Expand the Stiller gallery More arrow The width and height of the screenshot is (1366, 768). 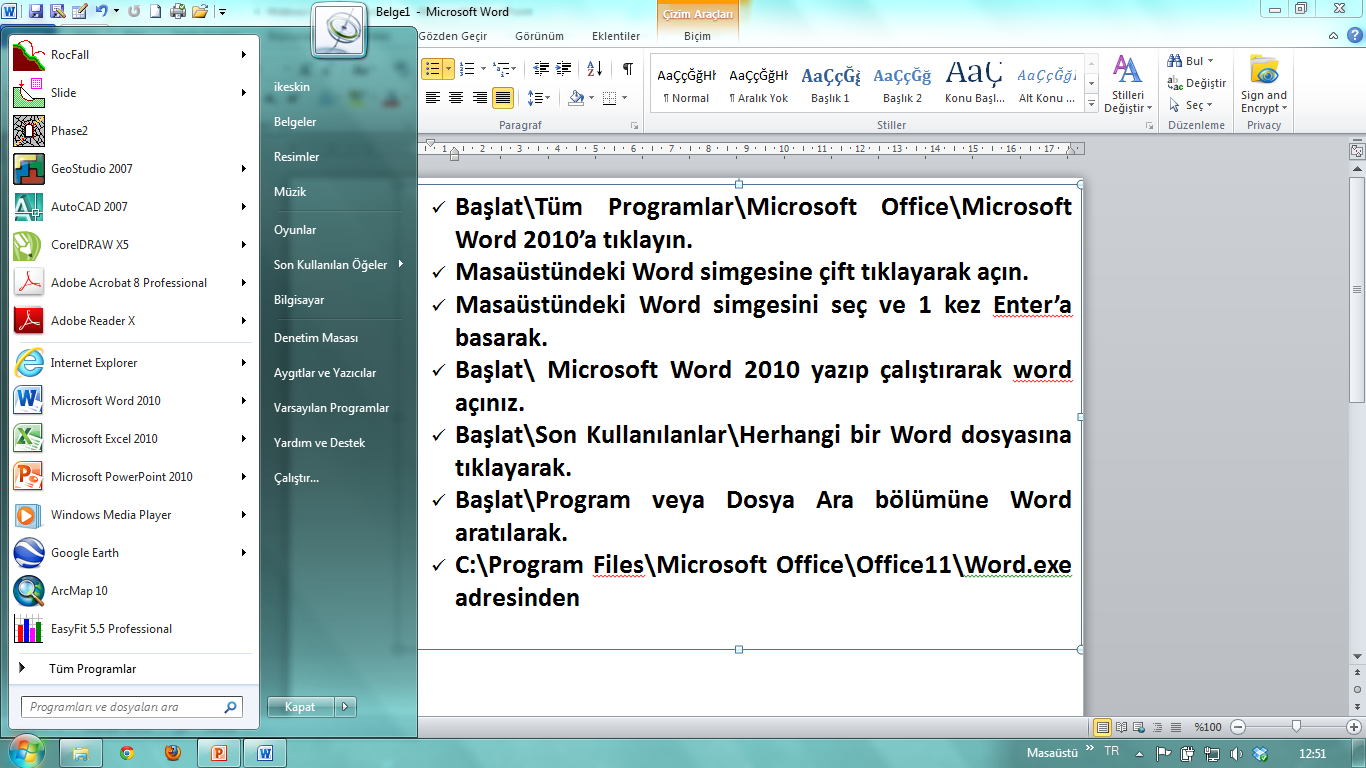pyautogui.click(x=1091, y=104)
